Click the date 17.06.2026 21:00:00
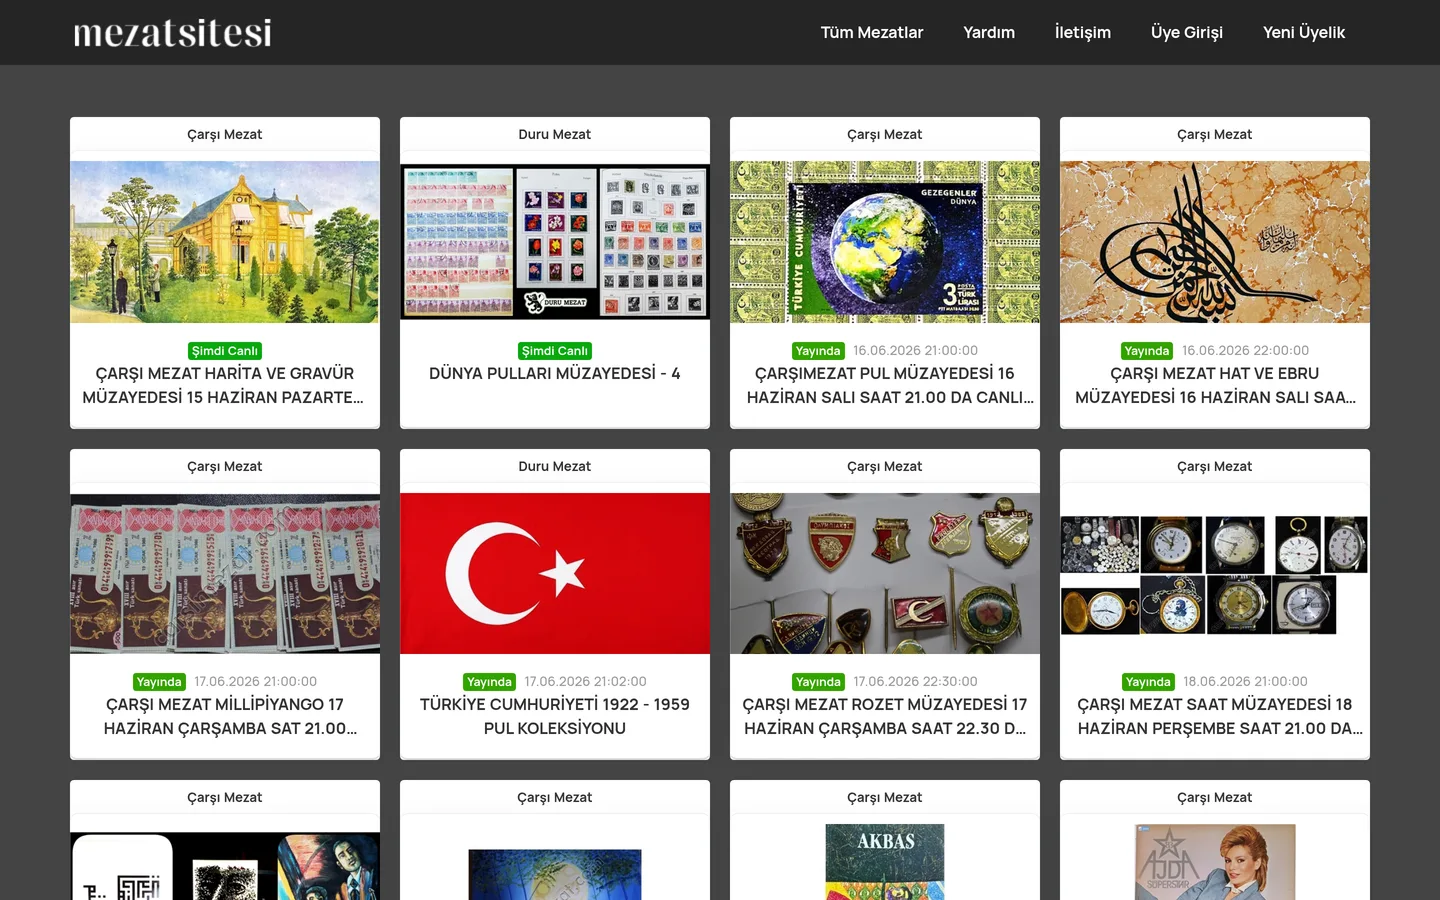 point(255,682)
